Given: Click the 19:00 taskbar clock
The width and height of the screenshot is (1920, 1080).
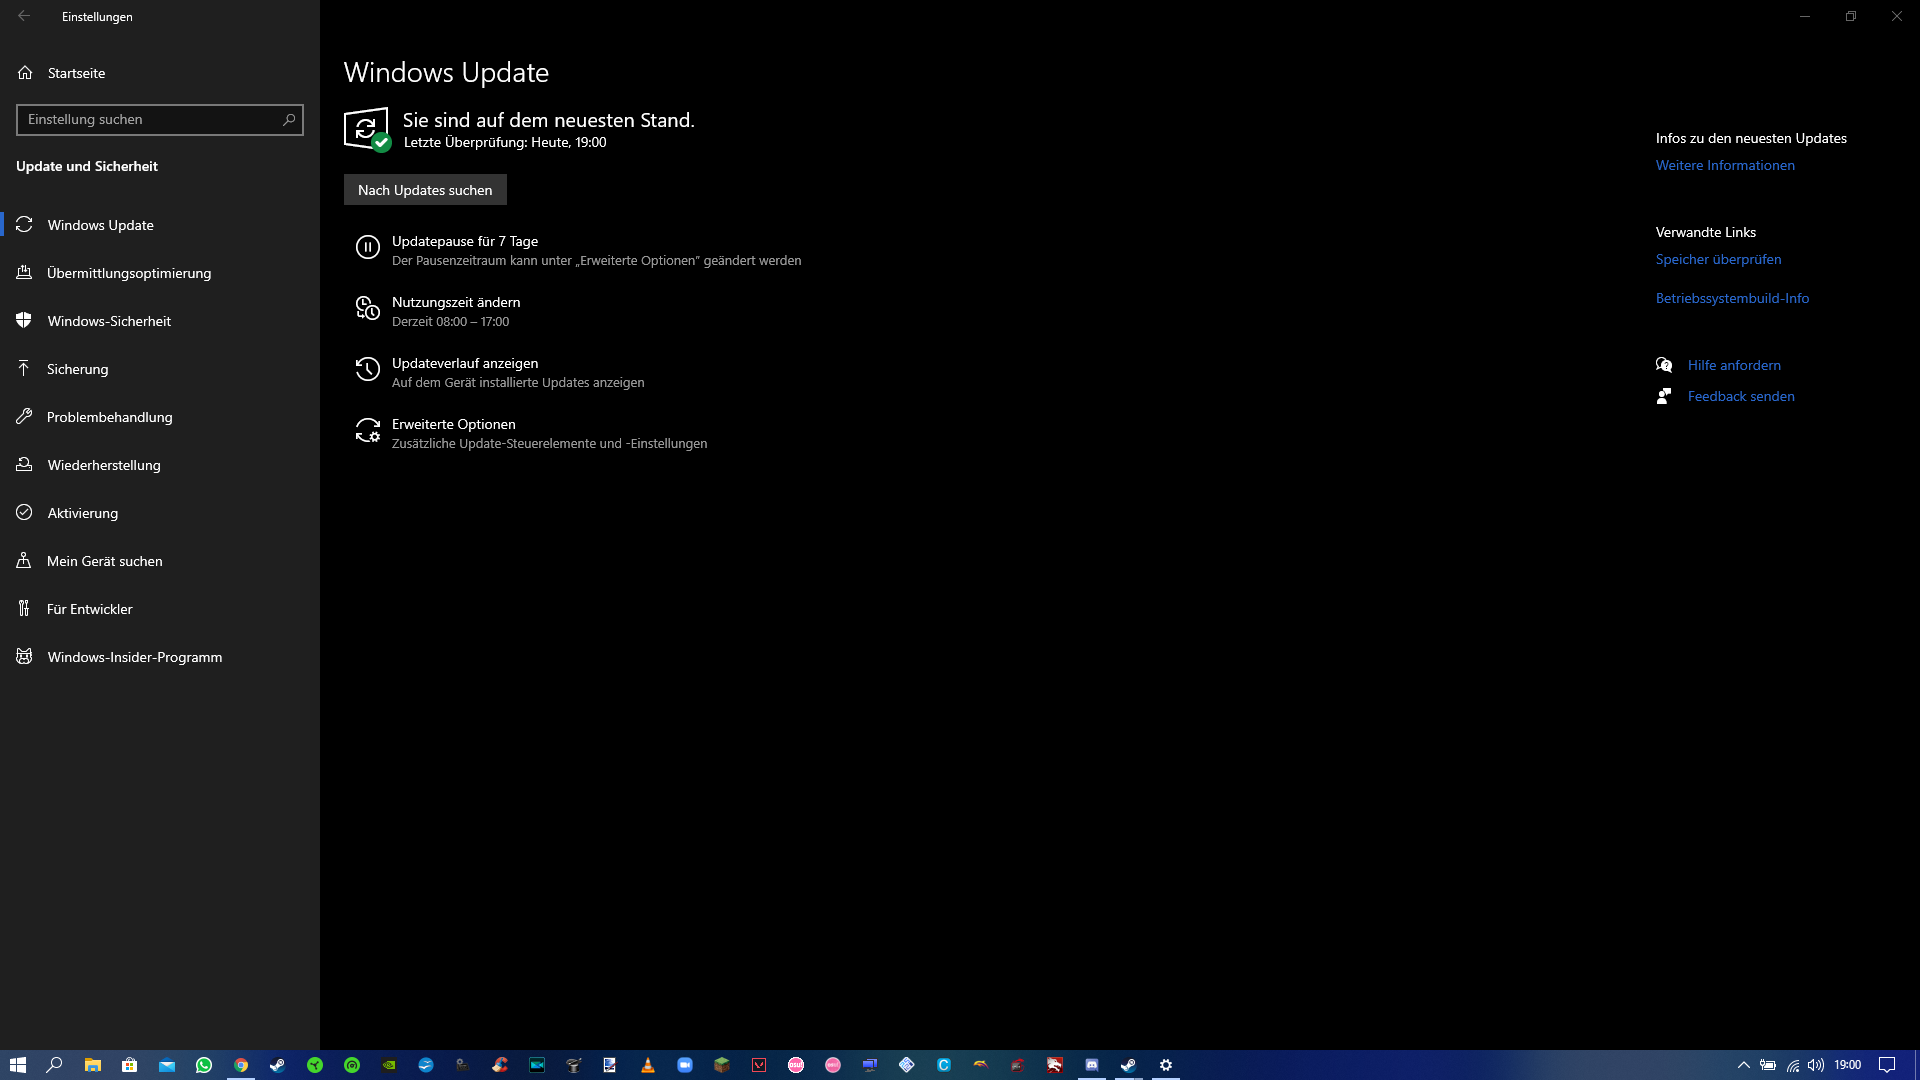Looking at the screenshot, I should point(1848,1065).
